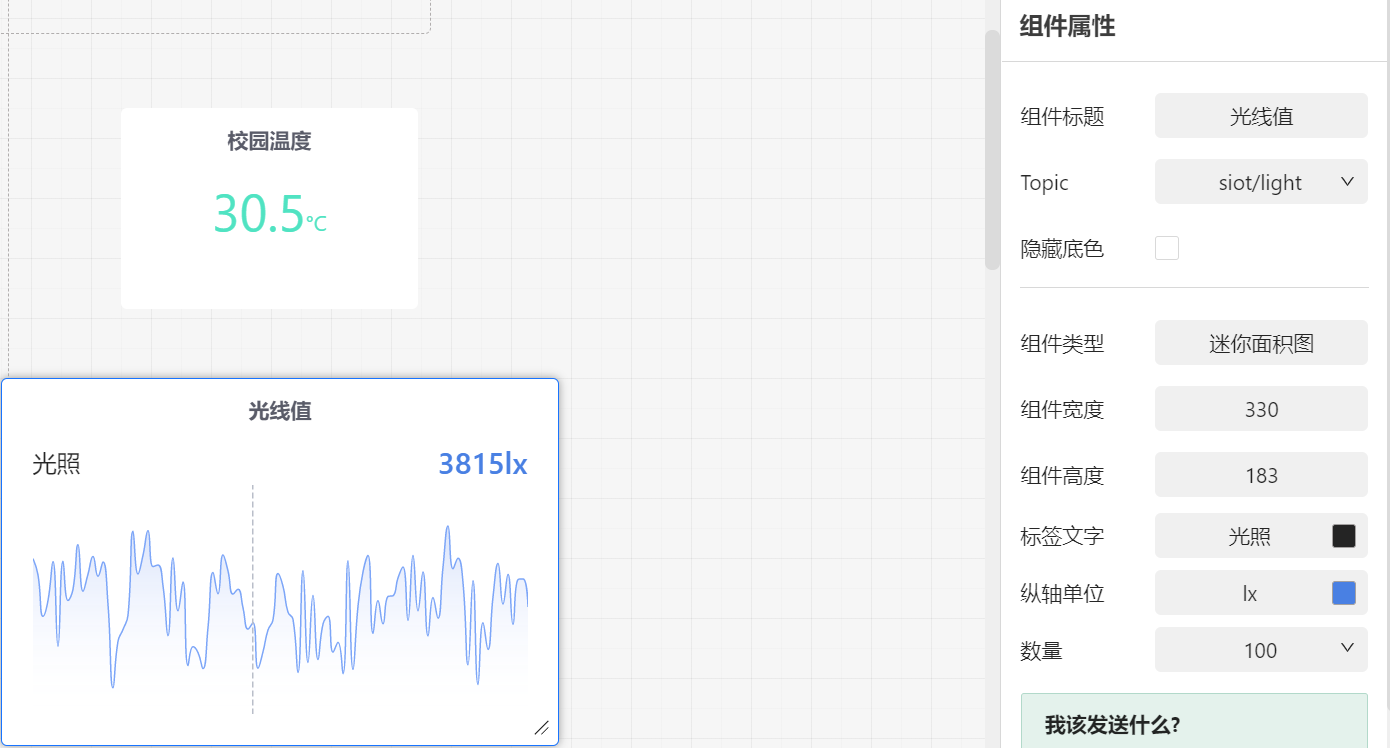Click the canvas vertical scrollbar
This screenshot has height=748, width=1390.
992,150
